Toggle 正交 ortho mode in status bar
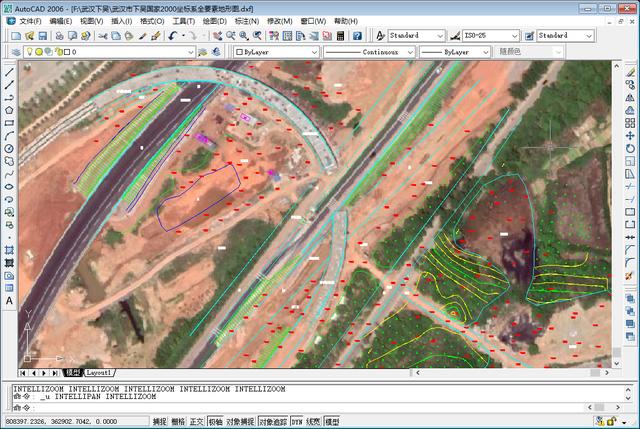Image resolution: width=640 pixels, height=429 pixels. 196,421
